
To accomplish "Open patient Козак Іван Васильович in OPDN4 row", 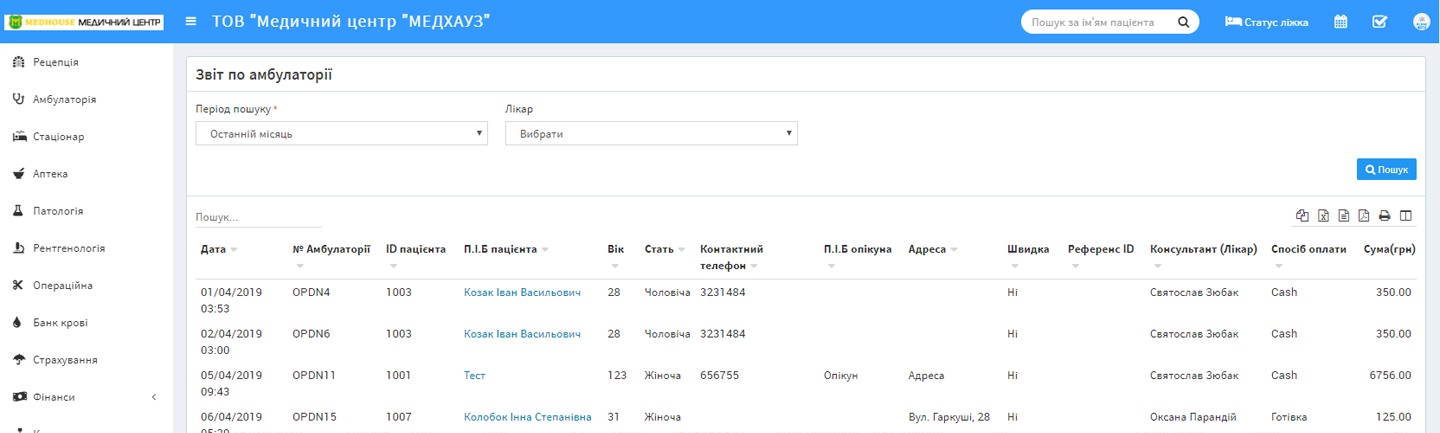I will pyautogui.click(x=522, y=292).
